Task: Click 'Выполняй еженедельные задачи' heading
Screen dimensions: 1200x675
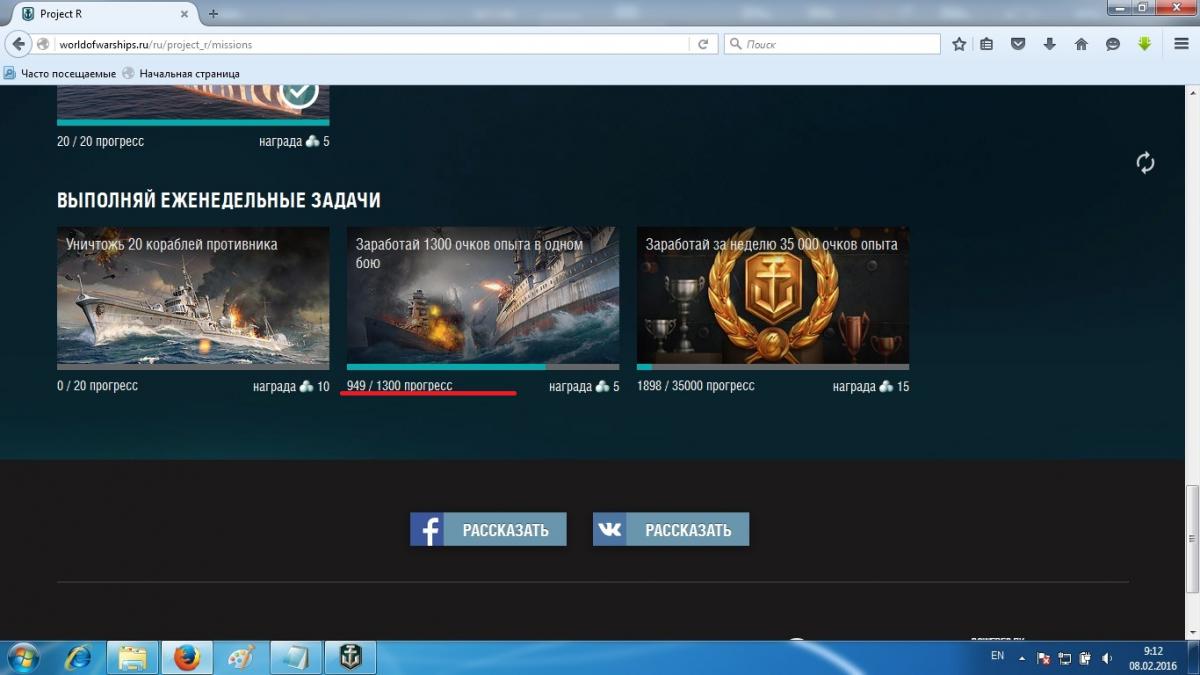Action: [219, 200]
